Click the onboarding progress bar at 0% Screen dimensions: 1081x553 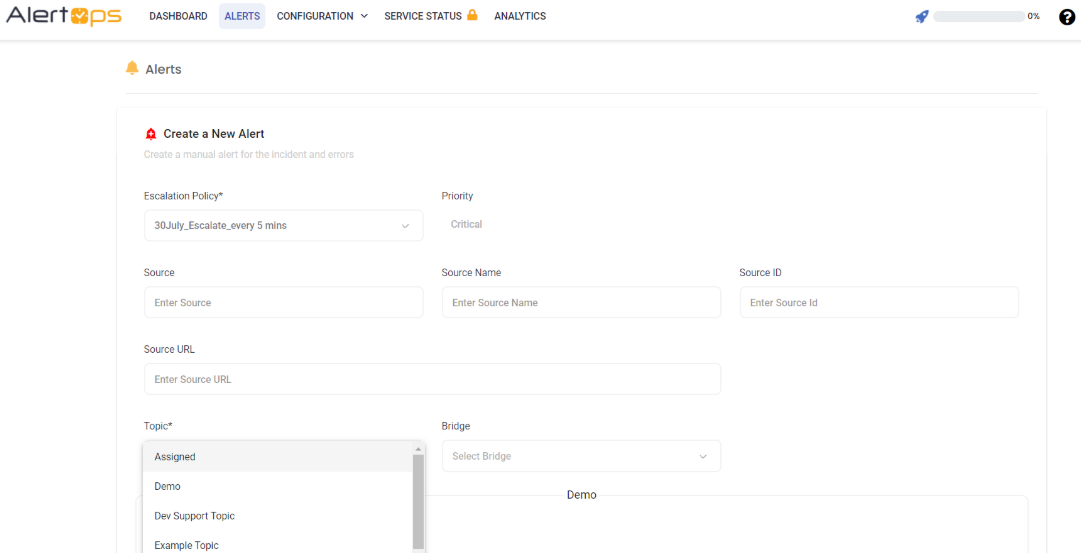(978, 16)
